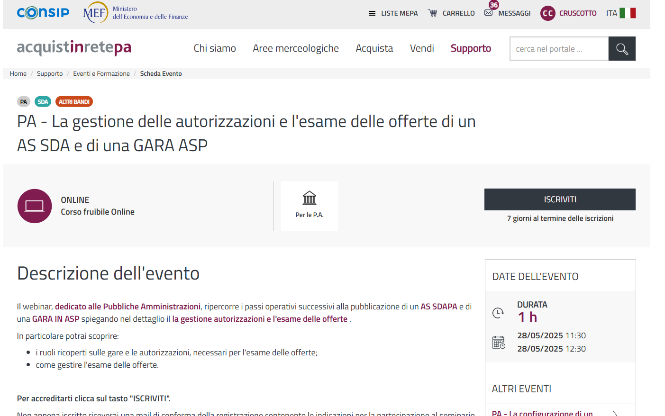Viewport: 665px width, 416px height.
Task: Click the calendar icon beside event dates
Action: pos(498,342)
